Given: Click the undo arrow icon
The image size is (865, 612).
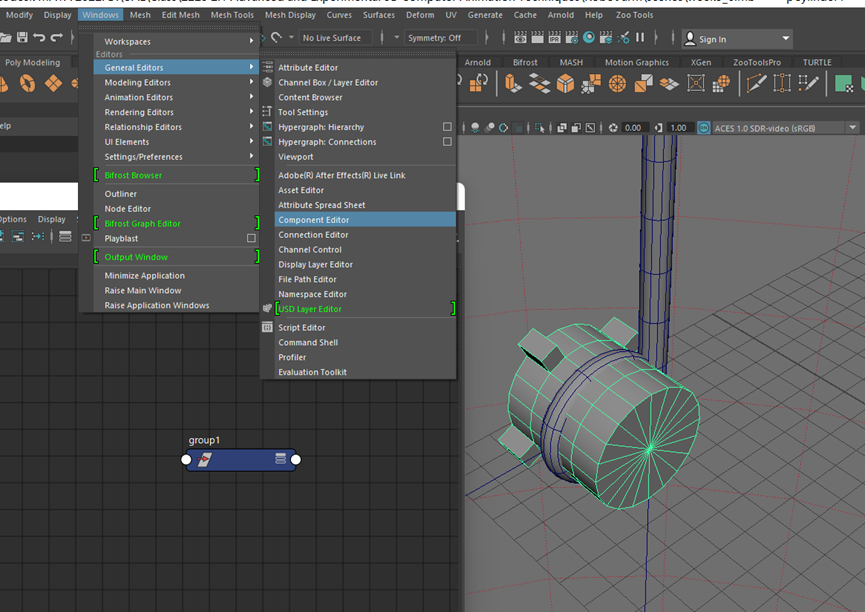Looking at the screenshot, I should pyautogui.click(x=39, y=38).
